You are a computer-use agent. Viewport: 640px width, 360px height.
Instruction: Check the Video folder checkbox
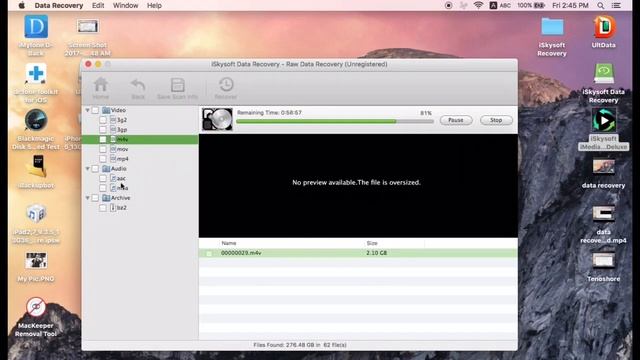tap(95, 110)
